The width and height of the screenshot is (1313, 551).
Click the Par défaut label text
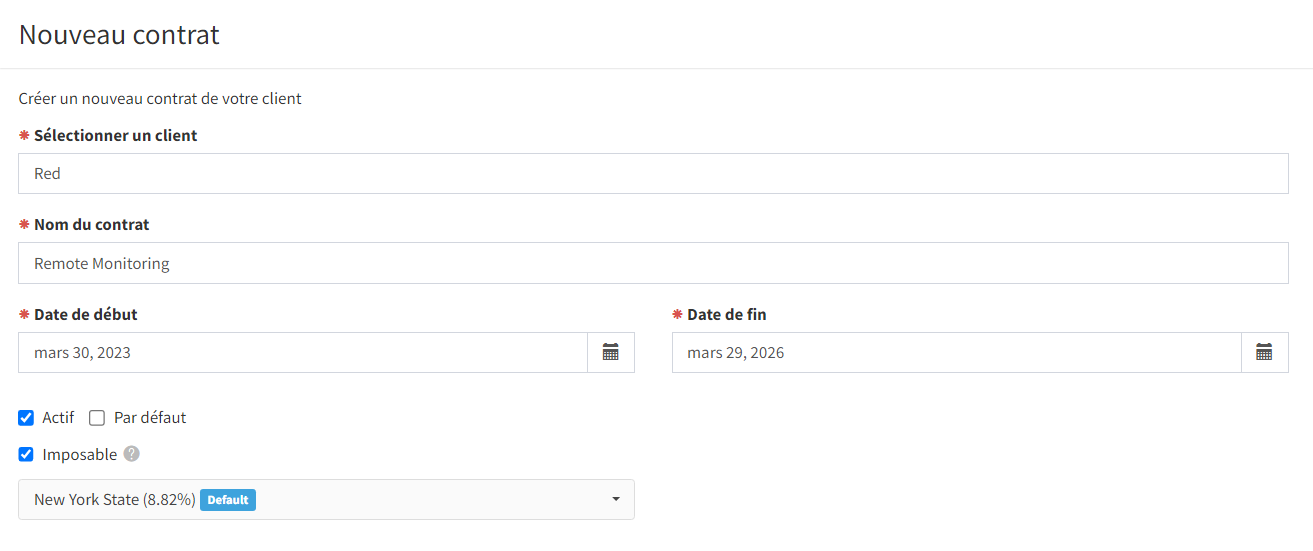tap(150, 418)
